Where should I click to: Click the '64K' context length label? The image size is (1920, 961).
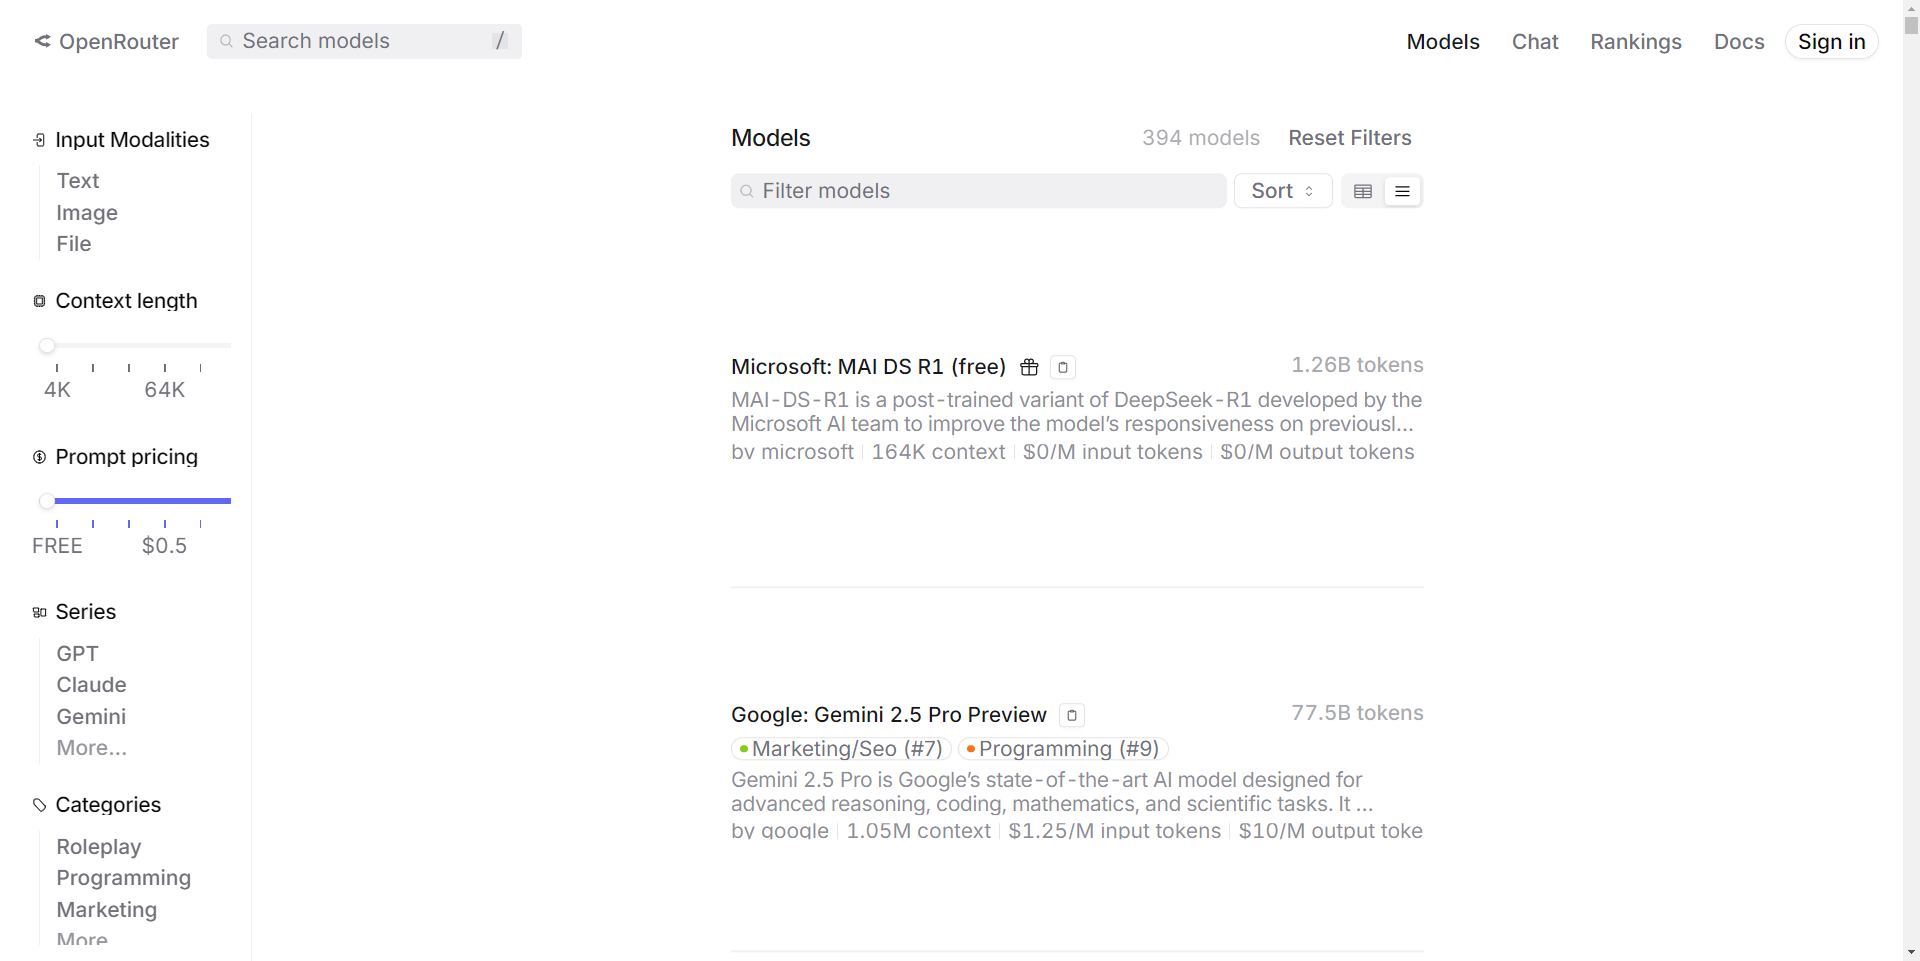coord(165,390)
